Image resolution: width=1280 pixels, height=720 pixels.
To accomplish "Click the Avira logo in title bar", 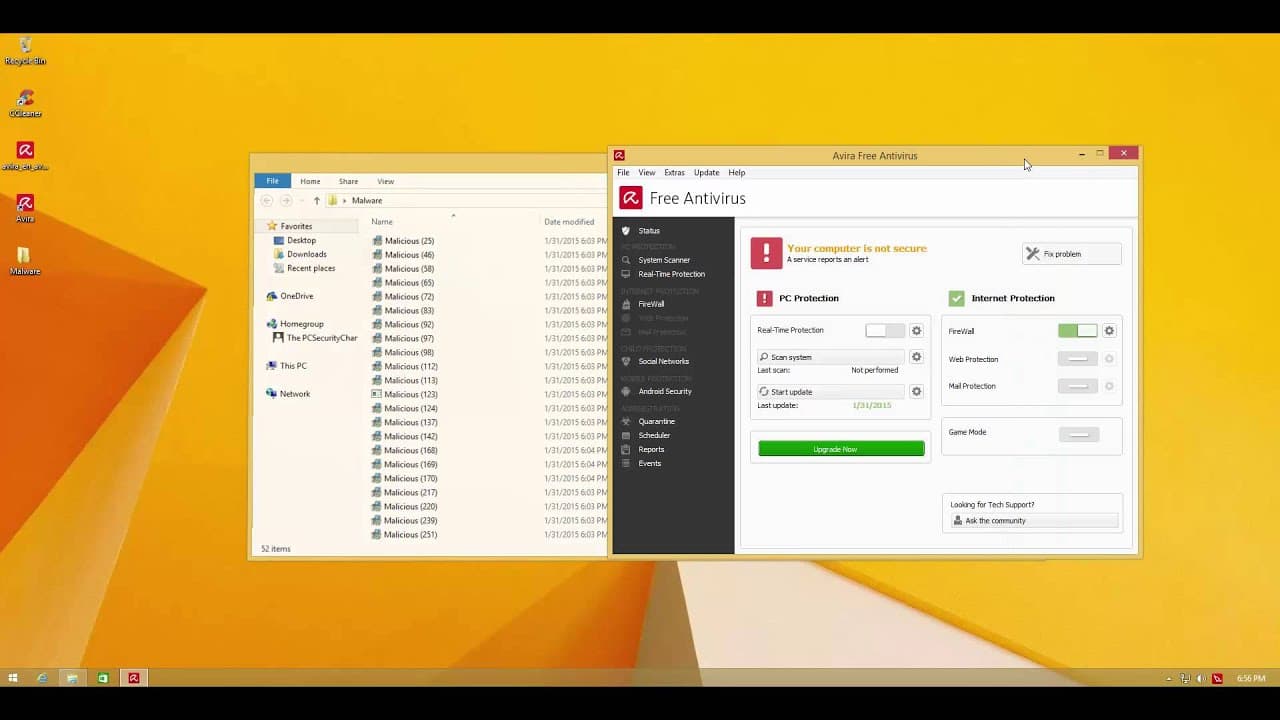I will click(619, 155).
